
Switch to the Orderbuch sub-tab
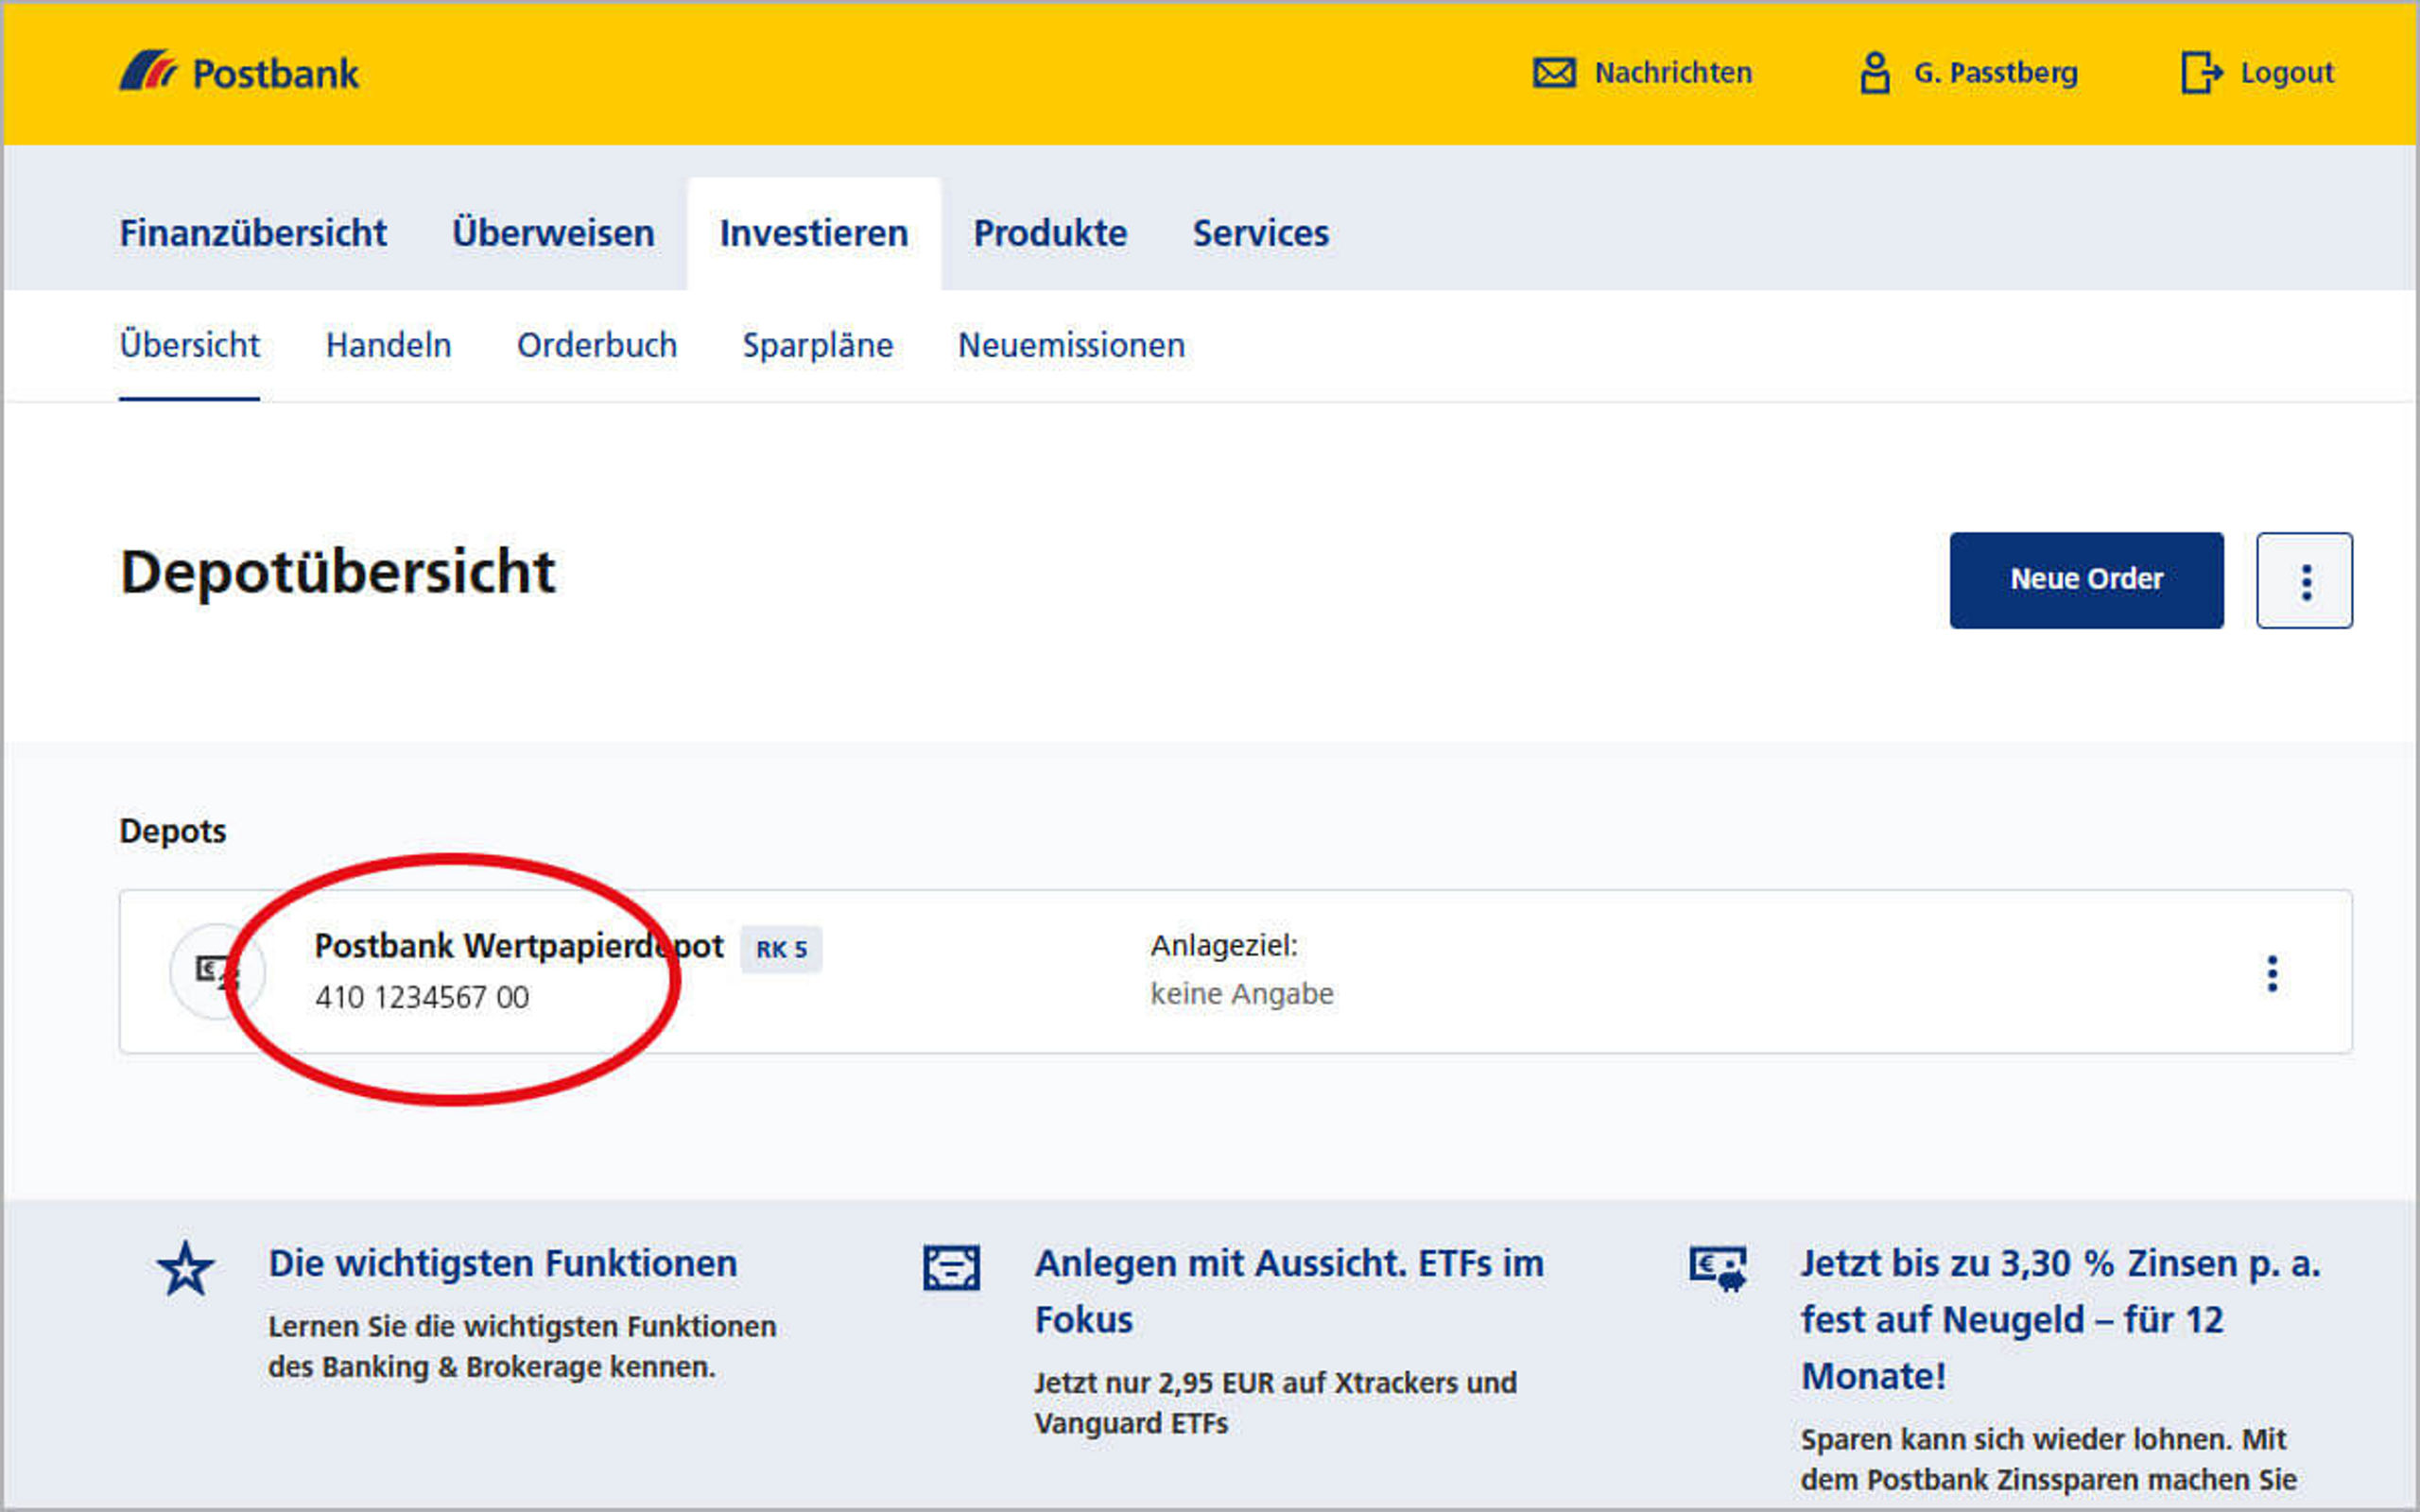coord(596,345)
